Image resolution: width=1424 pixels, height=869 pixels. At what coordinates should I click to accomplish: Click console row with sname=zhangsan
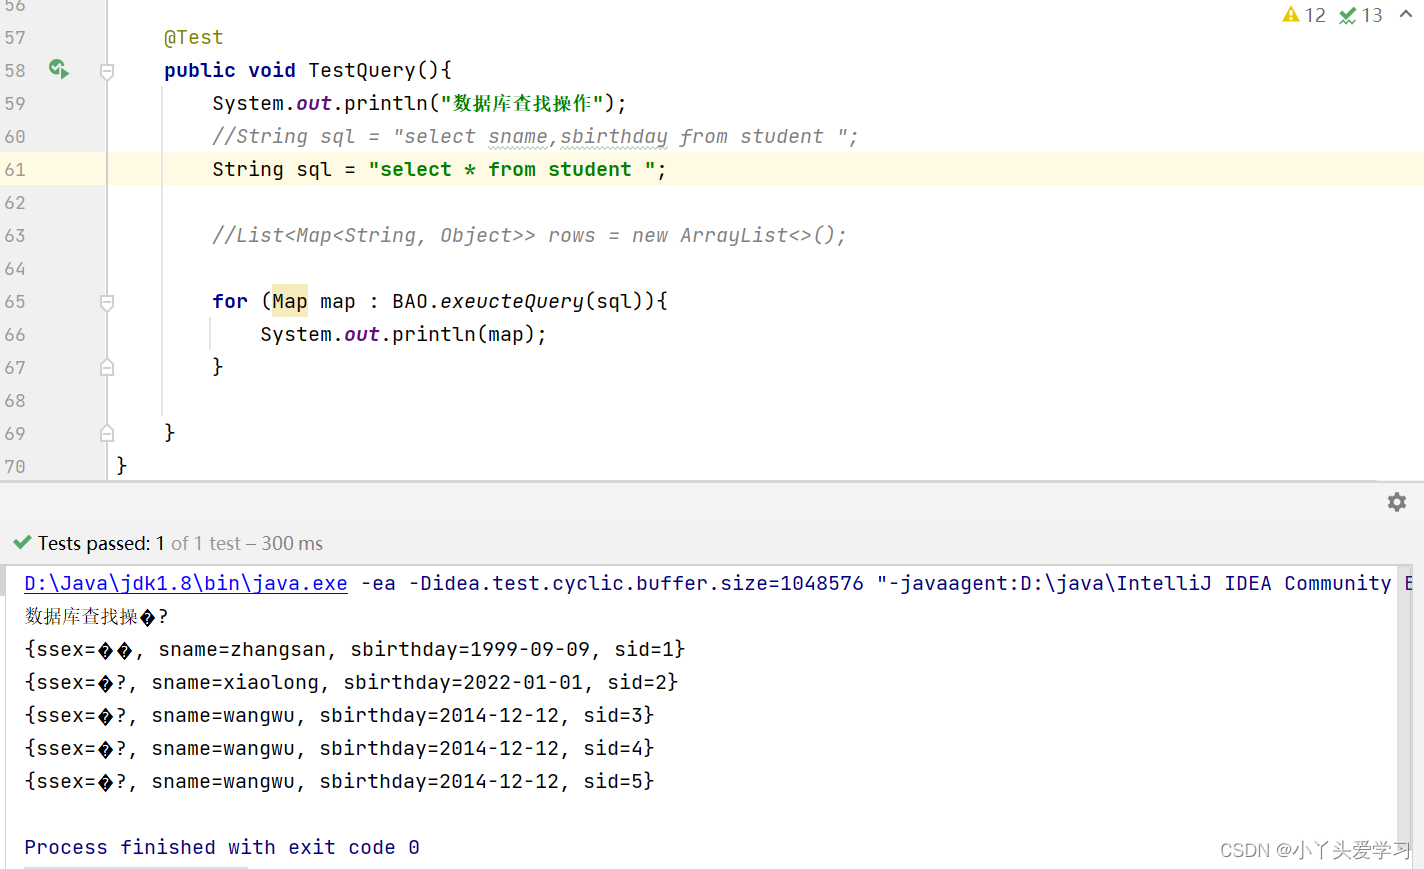pos(355,649)
